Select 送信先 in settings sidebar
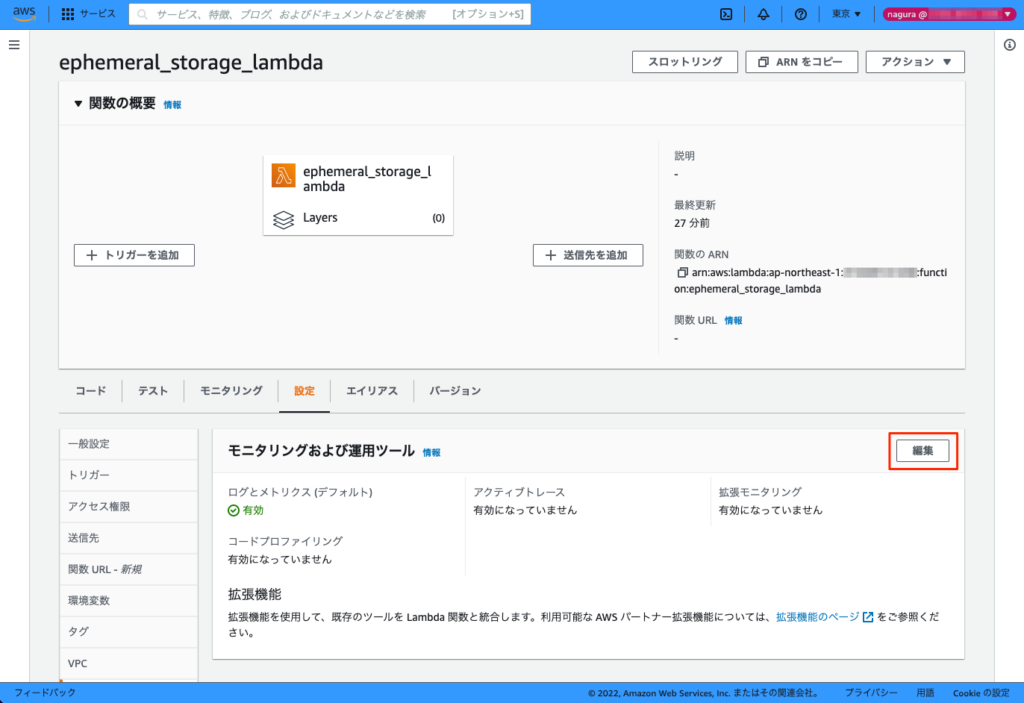 (129, 538)
